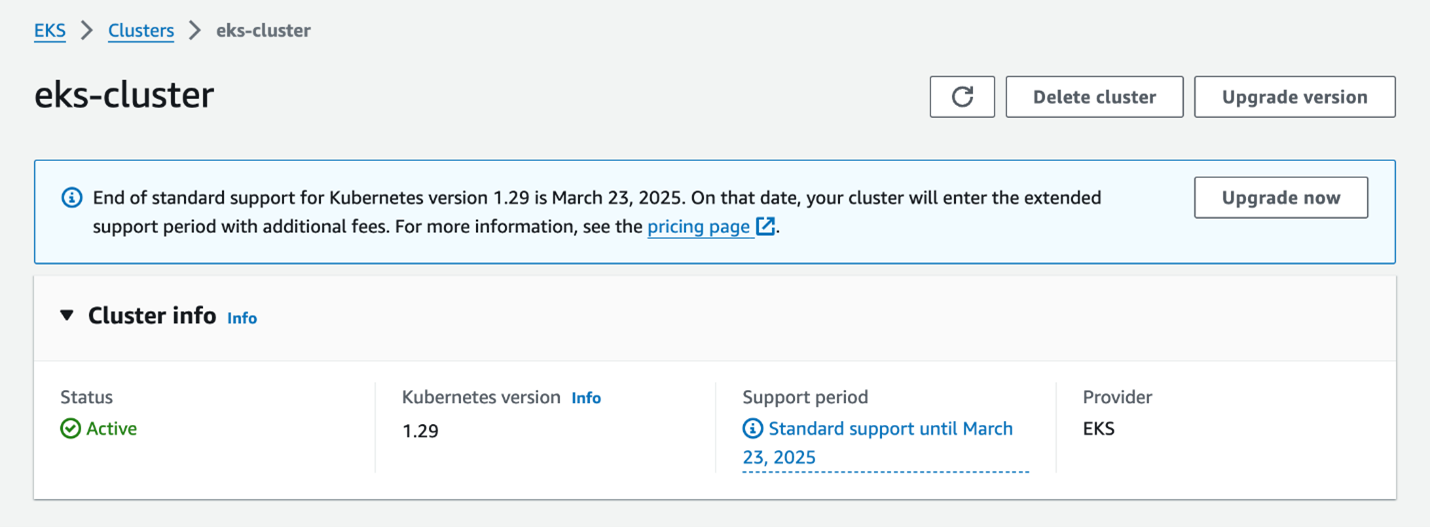Click the info icon before Standard support text
Viewport: 1430px width, 527px height.
[753, 429]
